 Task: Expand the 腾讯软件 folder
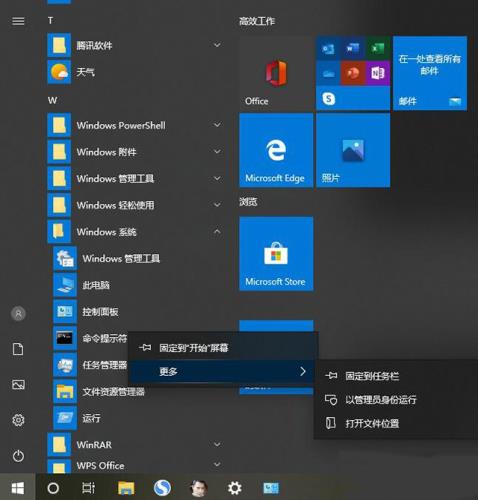point(217,45)
